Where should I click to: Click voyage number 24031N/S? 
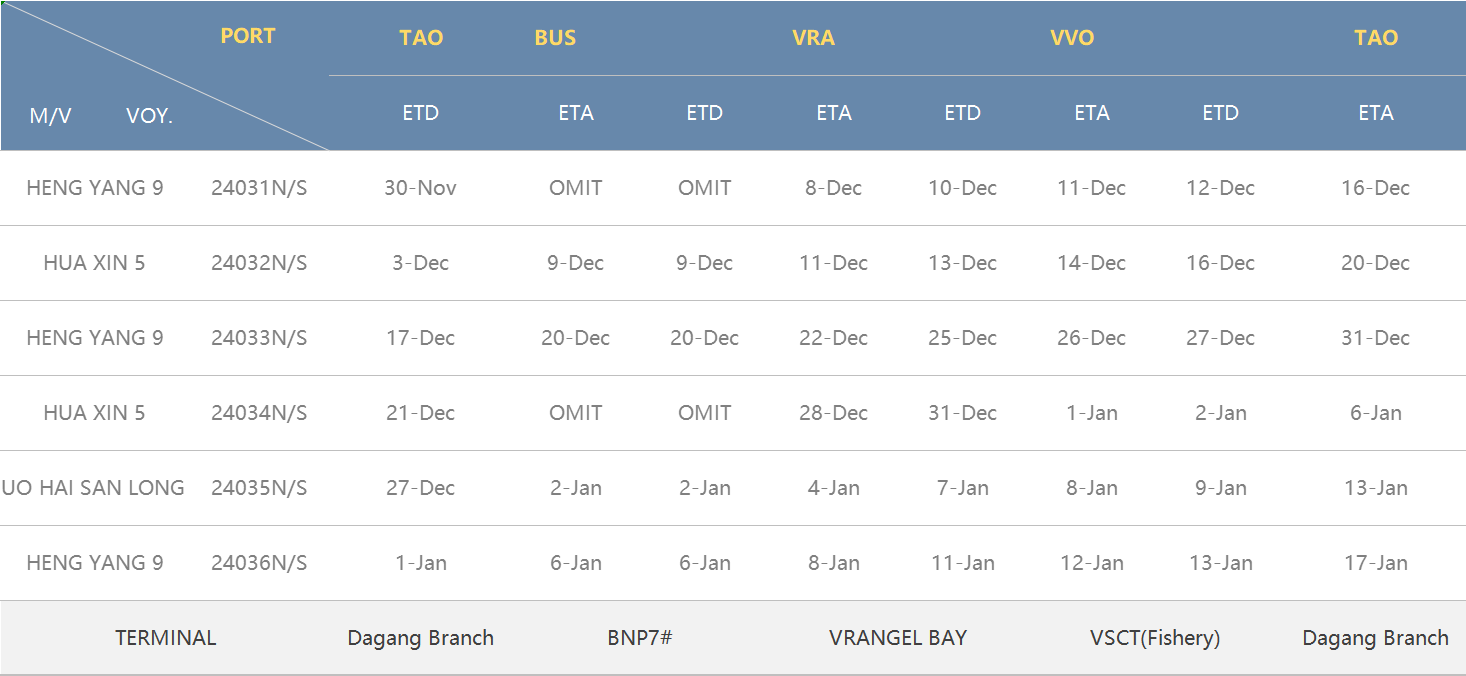[x=259, y=188]
